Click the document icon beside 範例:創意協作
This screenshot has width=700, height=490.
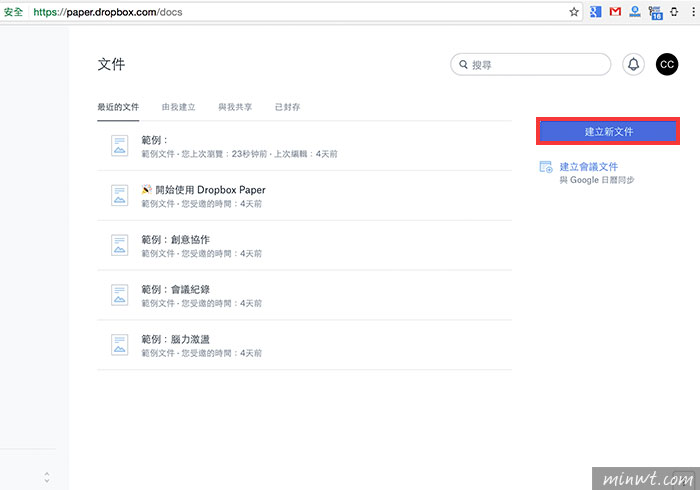click(x=120, y=245)
